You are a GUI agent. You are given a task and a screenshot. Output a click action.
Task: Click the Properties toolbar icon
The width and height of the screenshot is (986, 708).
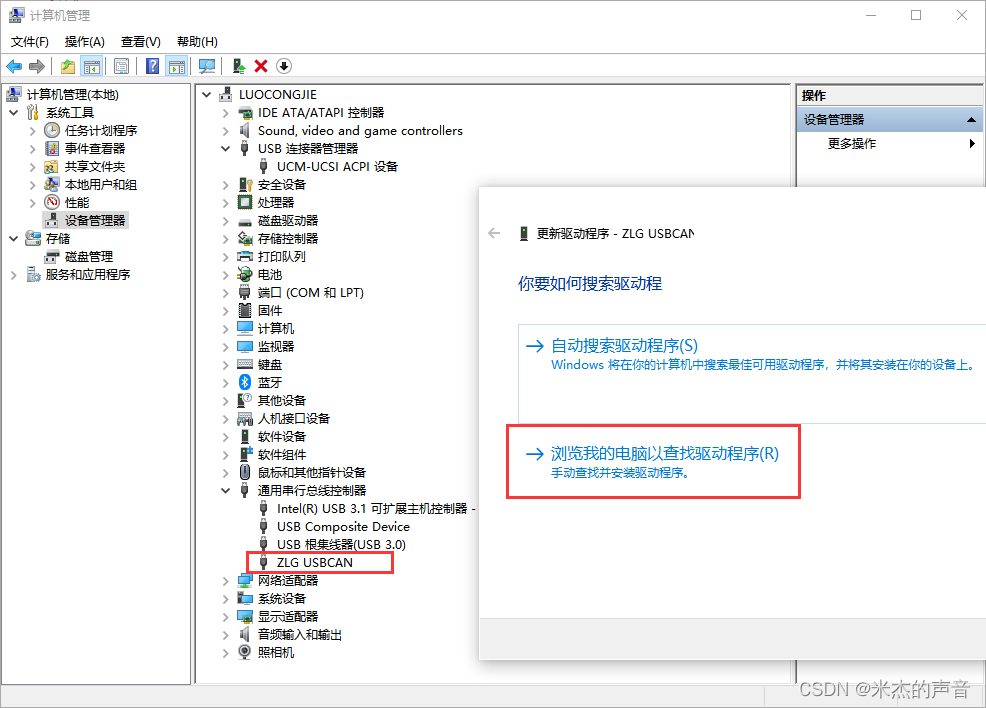[121, 66]
